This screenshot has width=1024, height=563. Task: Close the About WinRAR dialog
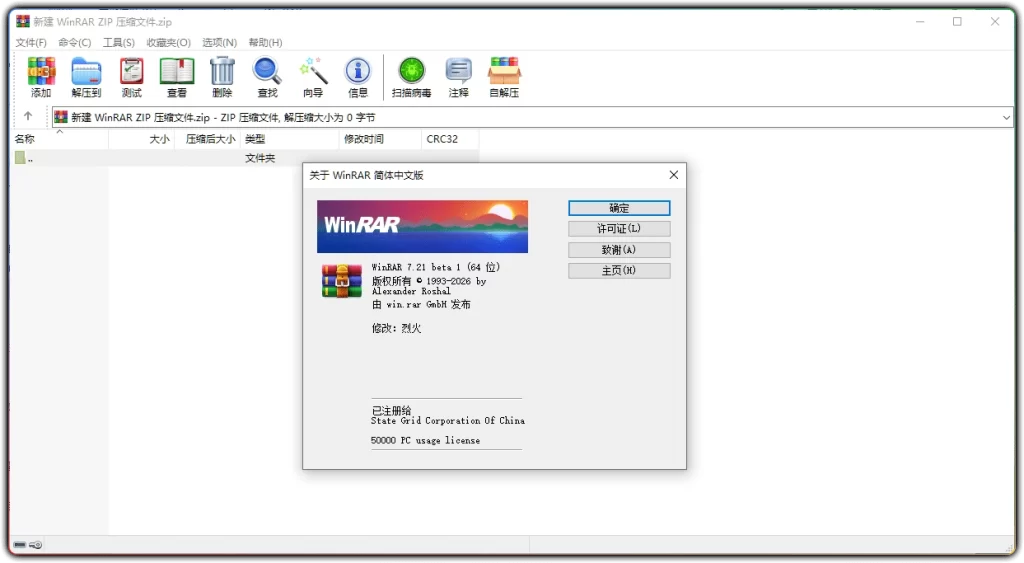[673, 175]
